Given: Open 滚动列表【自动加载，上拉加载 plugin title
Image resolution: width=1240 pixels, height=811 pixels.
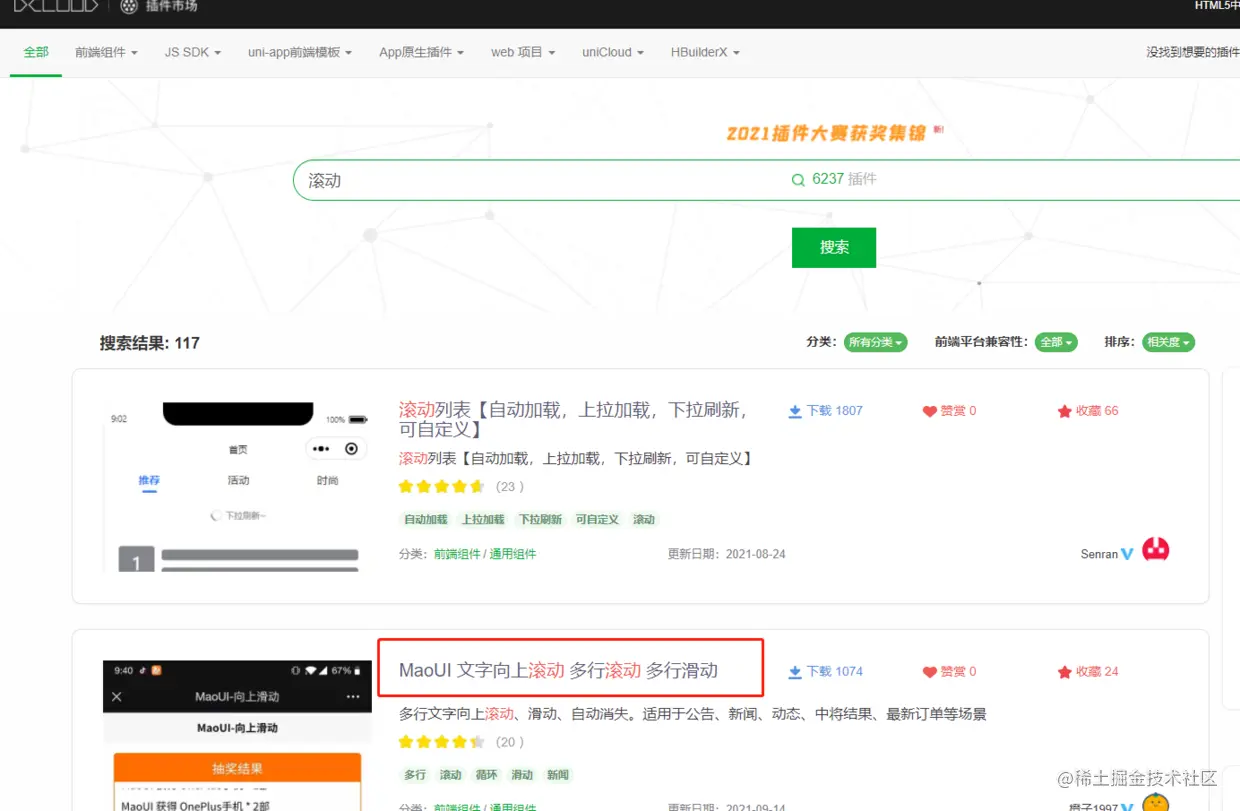Looking at the screenshot, I should coord(574,419).
